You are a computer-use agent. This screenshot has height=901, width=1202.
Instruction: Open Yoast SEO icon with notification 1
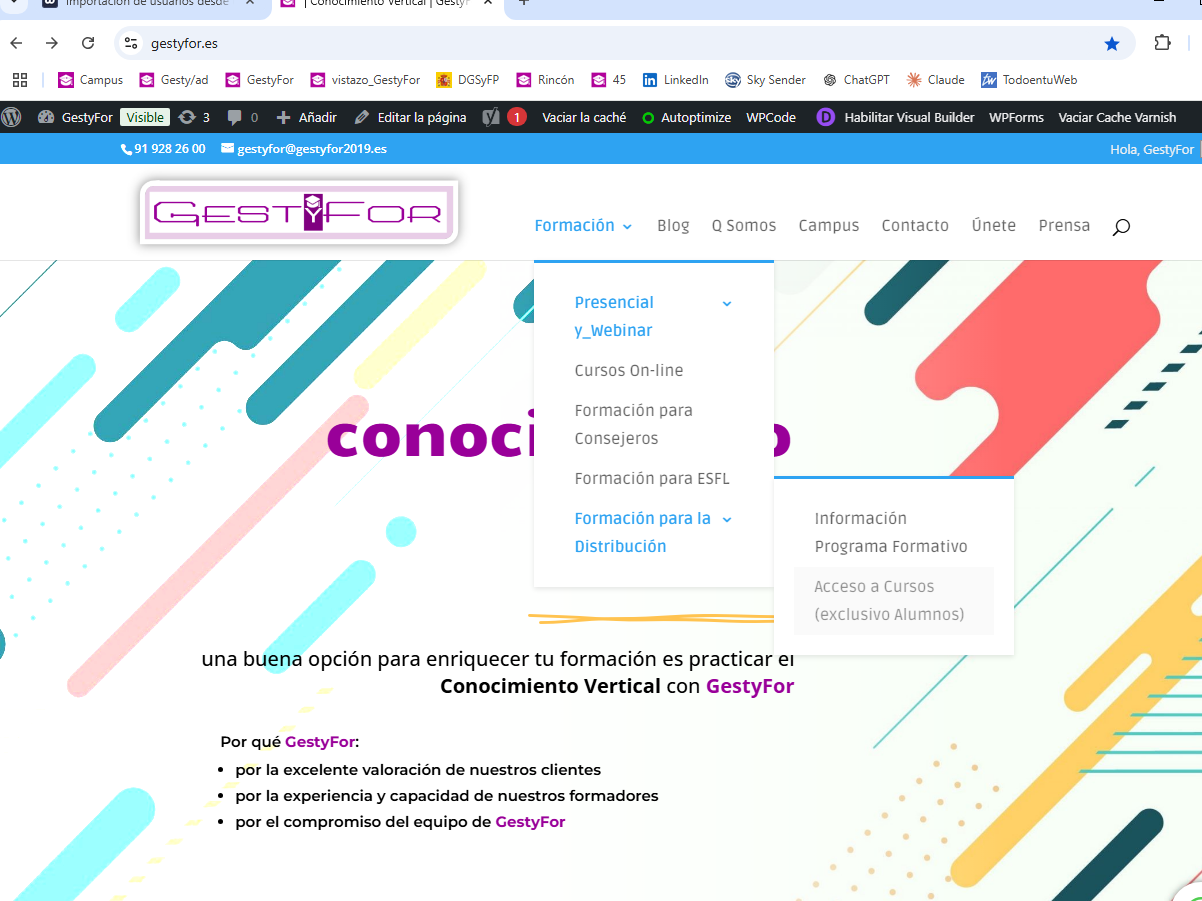click(x=504, y=117)
